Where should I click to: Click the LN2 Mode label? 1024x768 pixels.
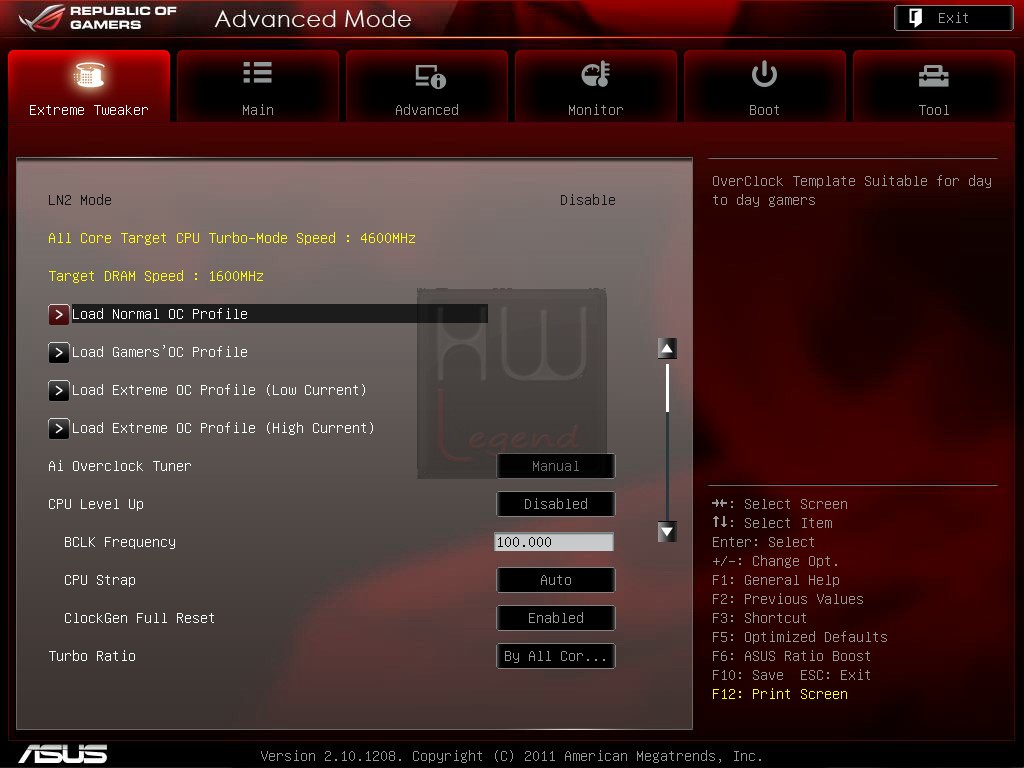pos(80,200)
